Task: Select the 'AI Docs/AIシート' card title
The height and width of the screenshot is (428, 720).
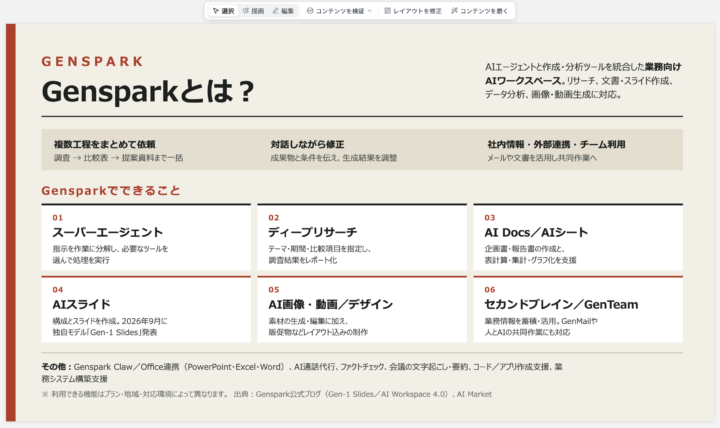Action: point(536,232)
